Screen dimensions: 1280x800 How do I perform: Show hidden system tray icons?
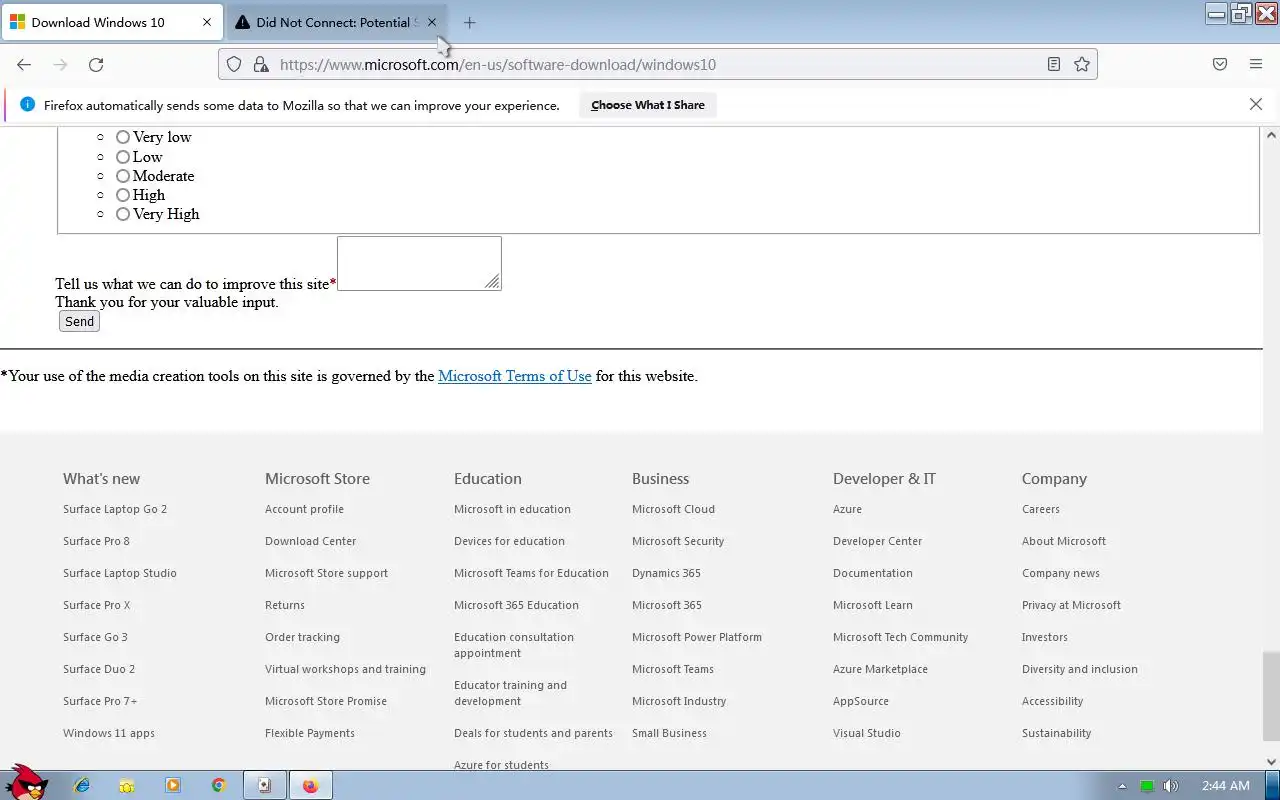point(1122,786)
